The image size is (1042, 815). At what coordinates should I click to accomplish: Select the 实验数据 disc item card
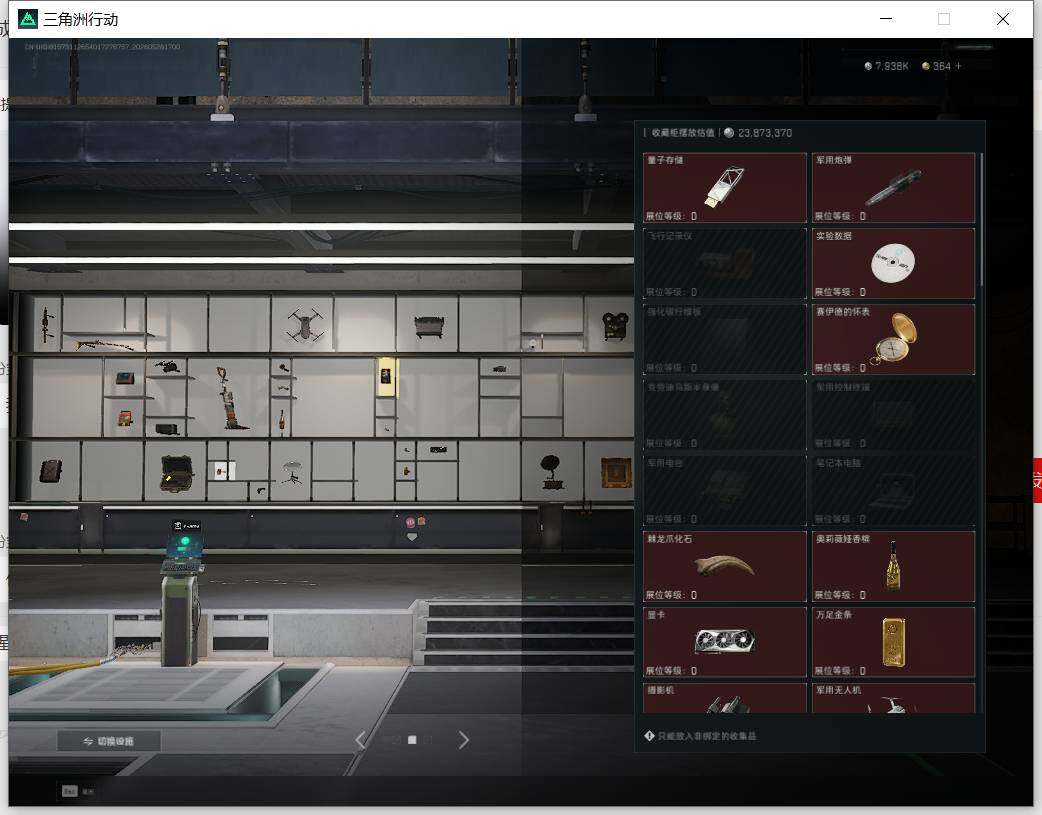tap(893, 263)
